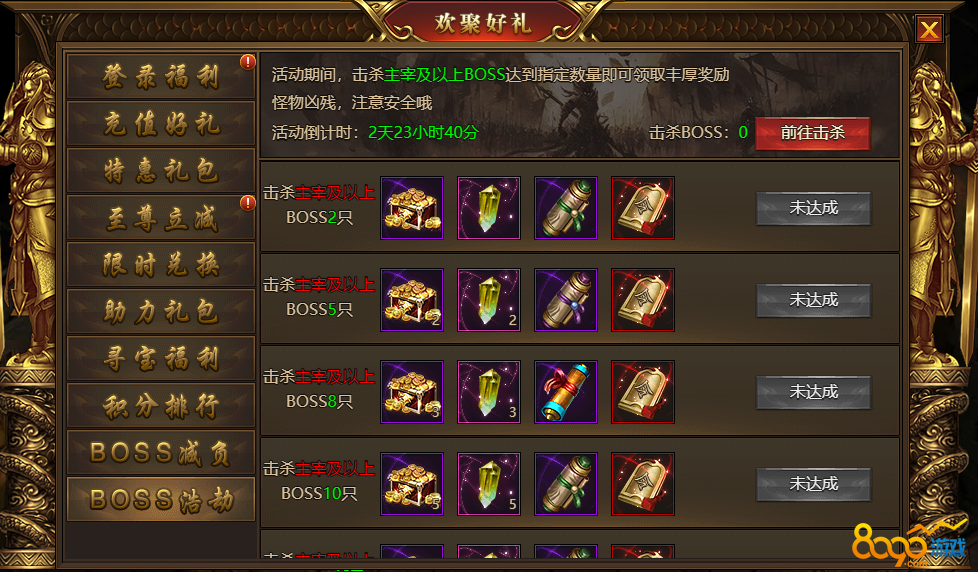Close the 欢聚好礼 window

pyautogui.click(x=929, y=29)
